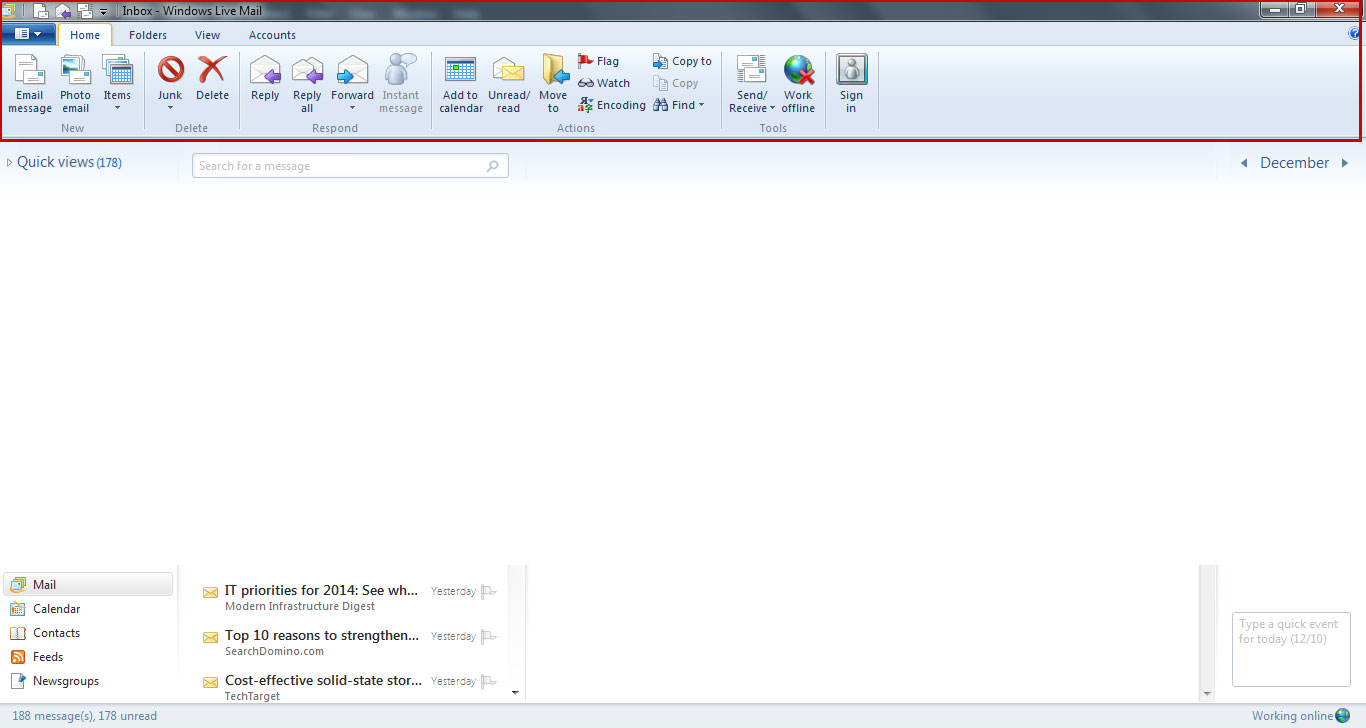
Task: Open the Calendar shortcut in sidebar
Action: click(55, 608)
